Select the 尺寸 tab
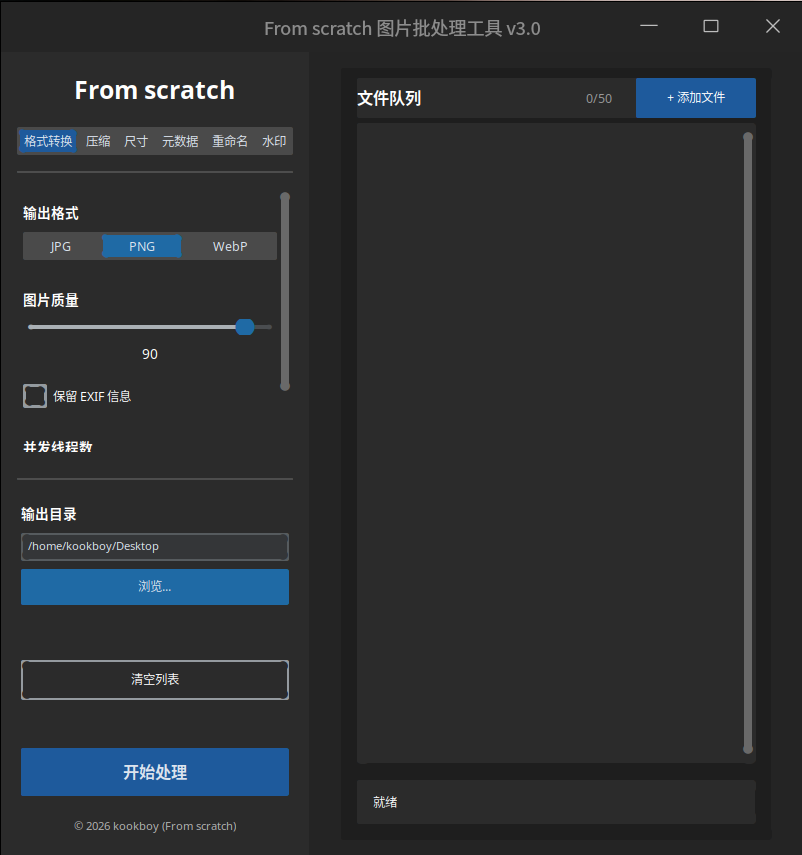This screenshot has height=855, width=802. [136, 141]
